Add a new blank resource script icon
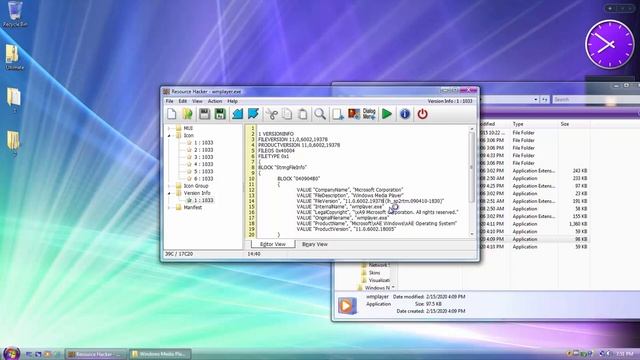This screenshot has height=360, width=640. 338,114
